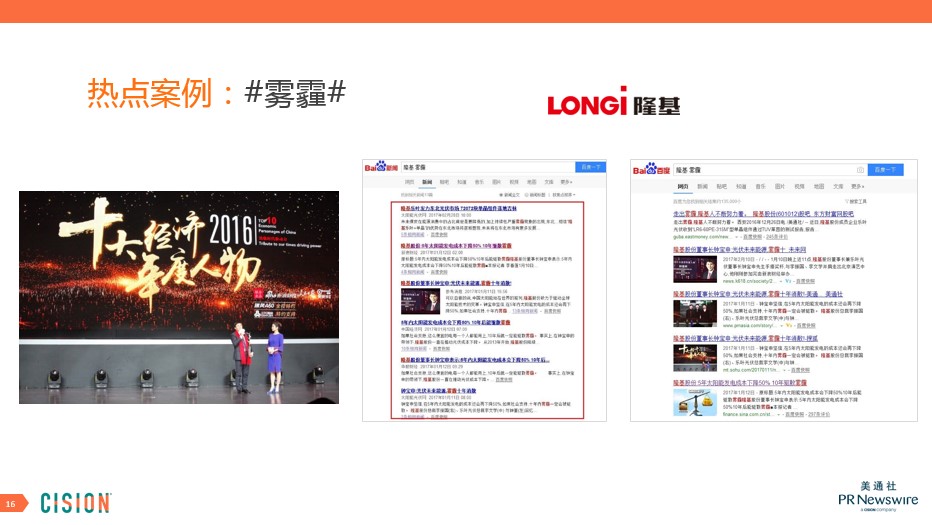Click 百度一下 button in left Baidu News screenshot
The width and height of the screenshot is (932, 525).
tap(590, 167)
